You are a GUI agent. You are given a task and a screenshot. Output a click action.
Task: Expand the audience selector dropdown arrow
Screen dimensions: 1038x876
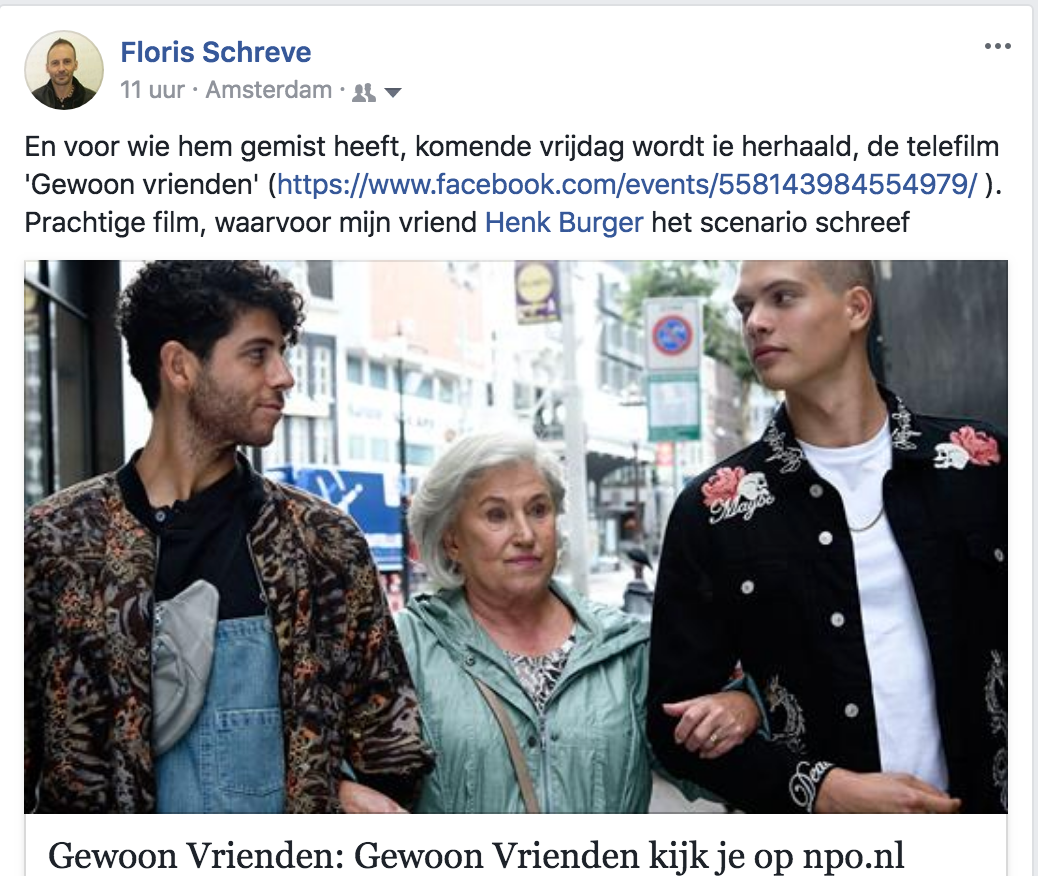point(393,93)
